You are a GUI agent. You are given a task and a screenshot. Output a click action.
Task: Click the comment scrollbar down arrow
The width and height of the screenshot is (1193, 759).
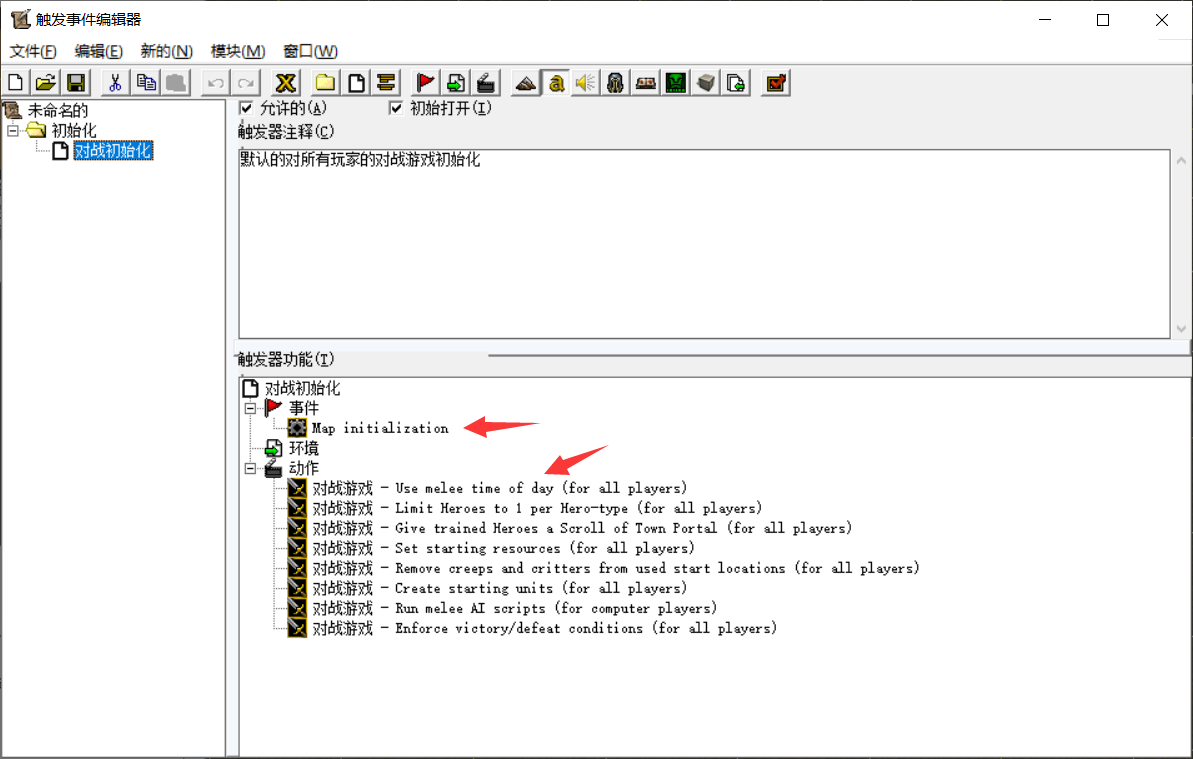1182,328
